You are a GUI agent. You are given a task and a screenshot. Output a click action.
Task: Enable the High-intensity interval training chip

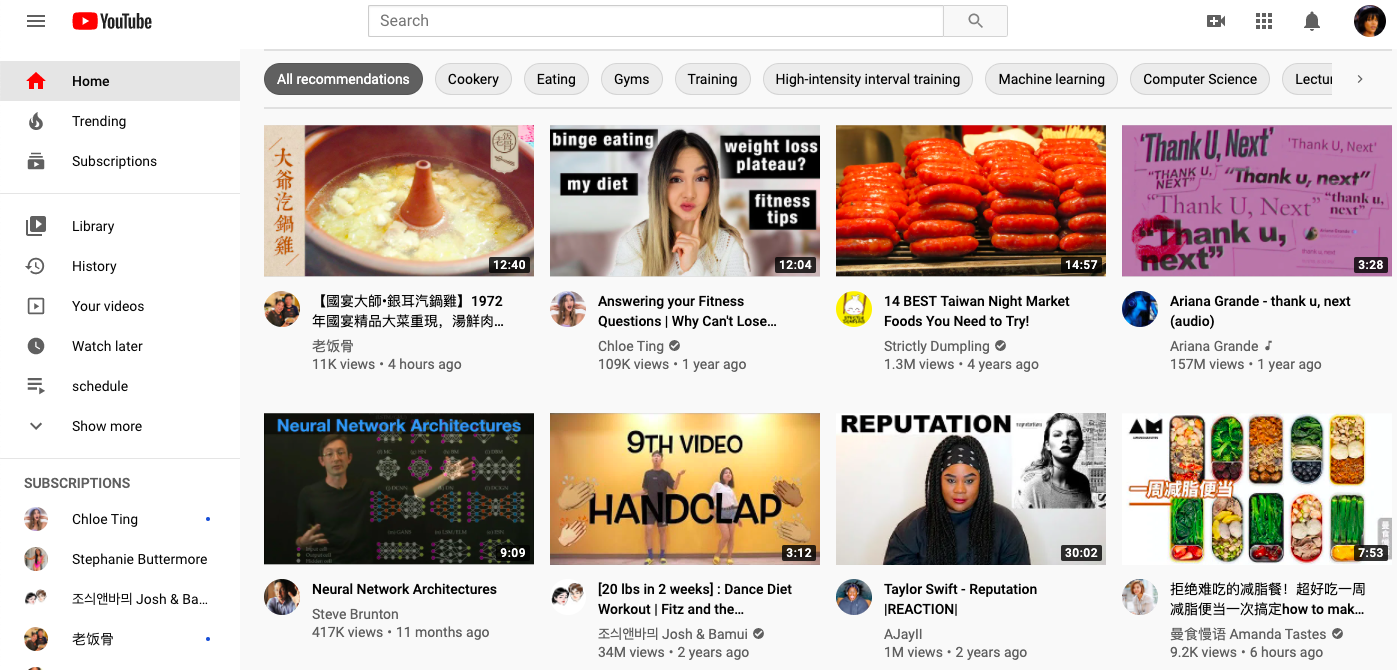pyautogui.click(x=867, y=79)
